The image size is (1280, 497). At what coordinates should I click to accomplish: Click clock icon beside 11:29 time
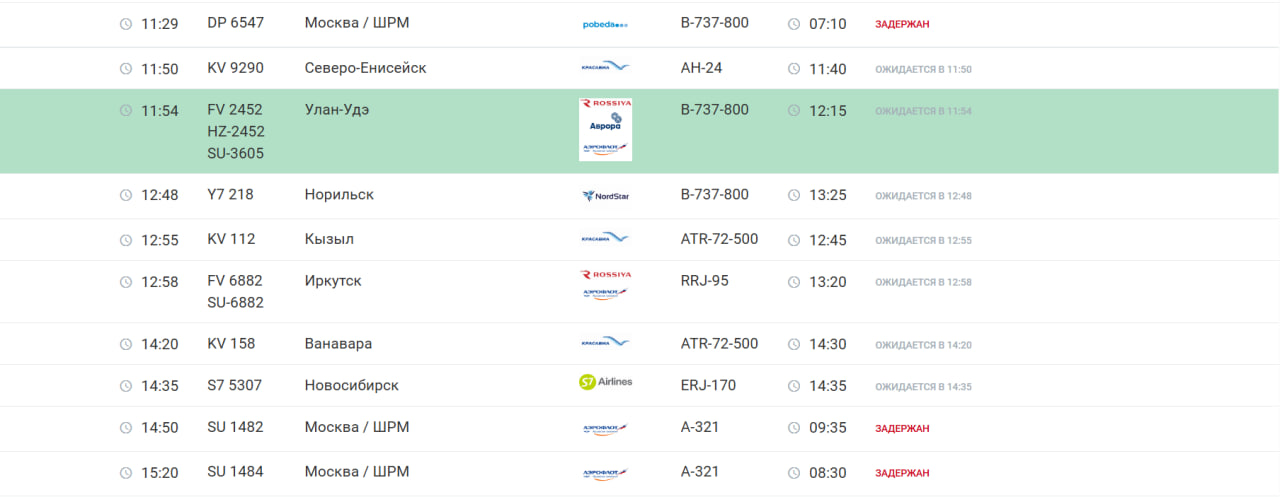pos(126,24)
